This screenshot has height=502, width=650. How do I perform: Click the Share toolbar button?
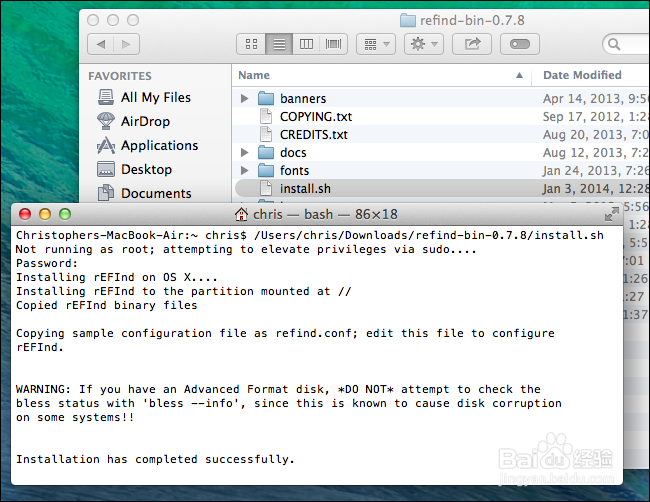pos(472,44)
